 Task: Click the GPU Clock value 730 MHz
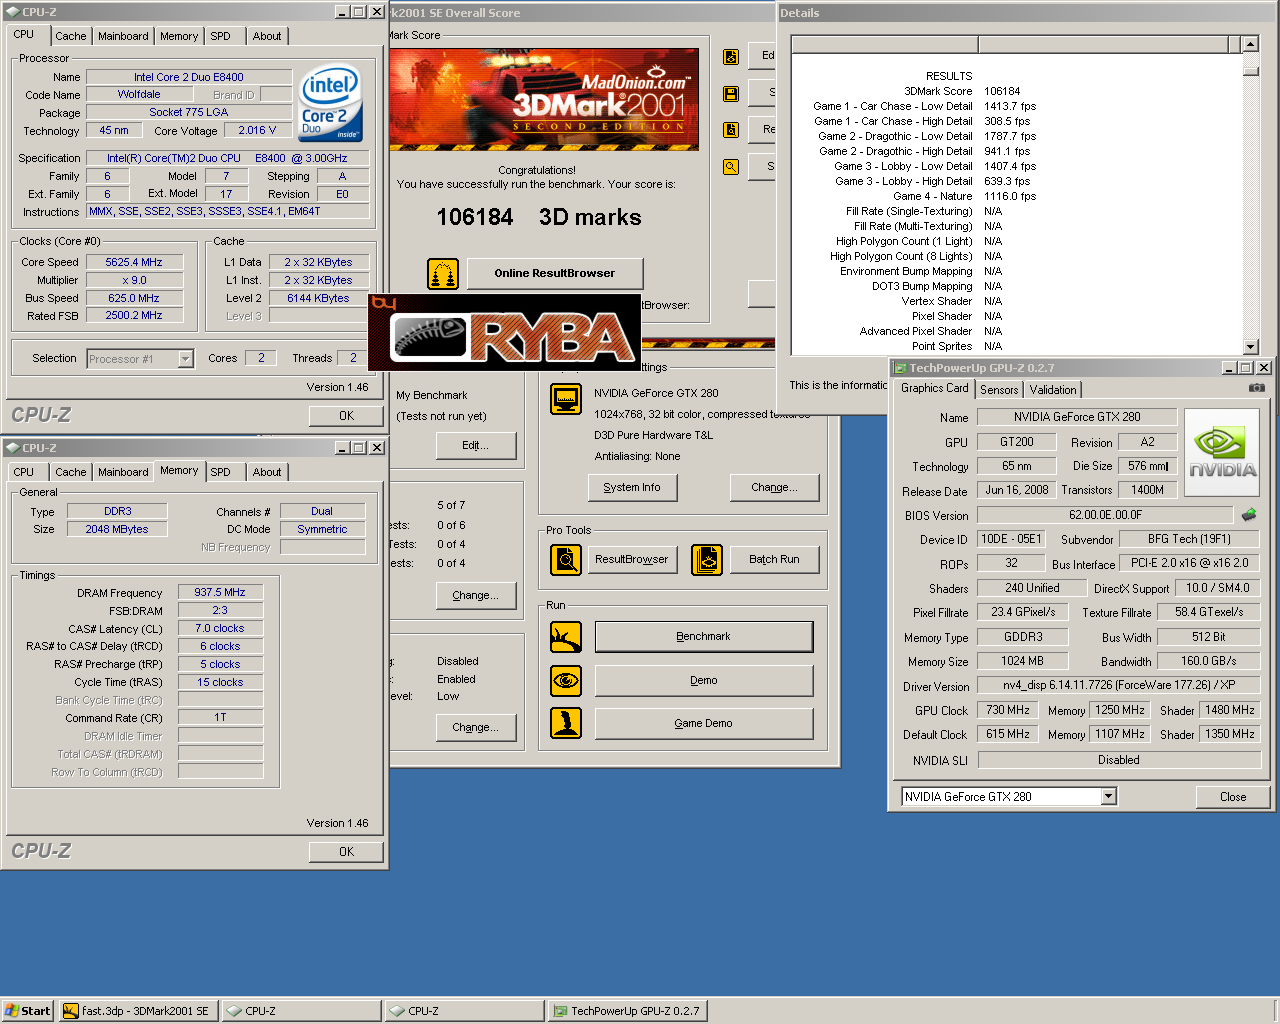(1008, 710)
